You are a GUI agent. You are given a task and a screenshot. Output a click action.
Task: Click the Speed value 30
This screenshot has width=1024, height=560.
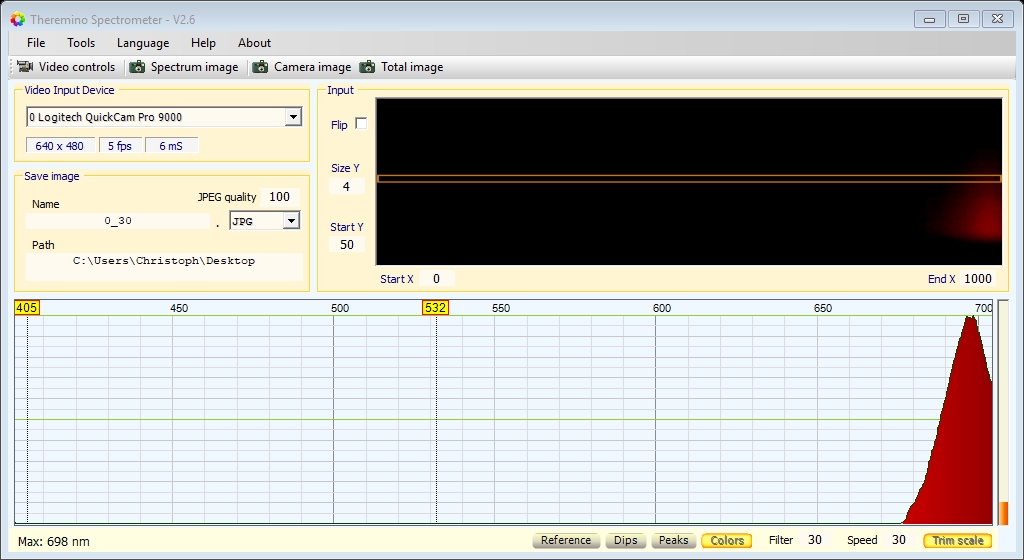899,540
